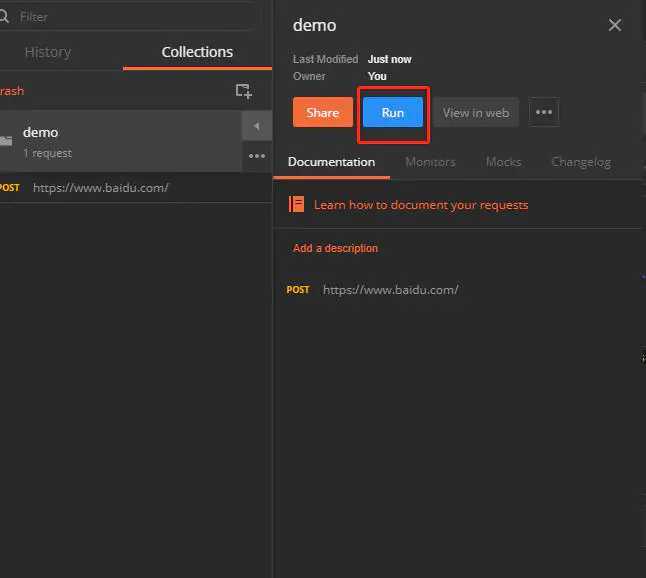The image size is (646, 578).
Task: Click the search magnifier icon
Action: [4, 16]
